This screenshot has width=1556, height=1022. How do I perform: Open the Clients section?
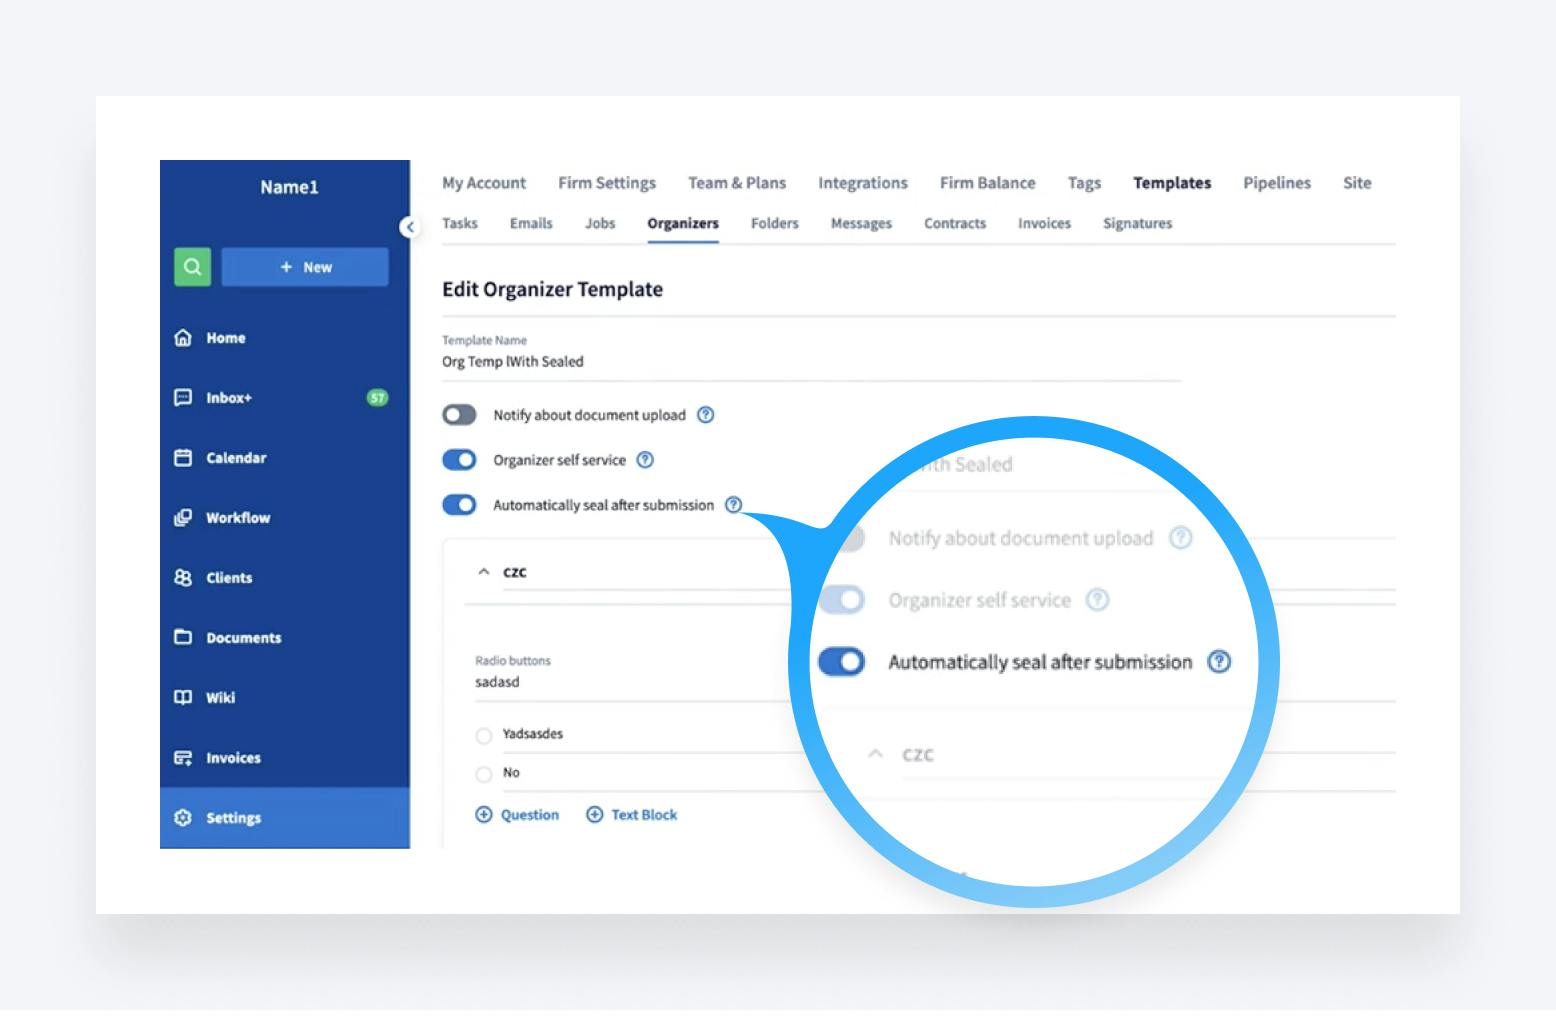229,578
